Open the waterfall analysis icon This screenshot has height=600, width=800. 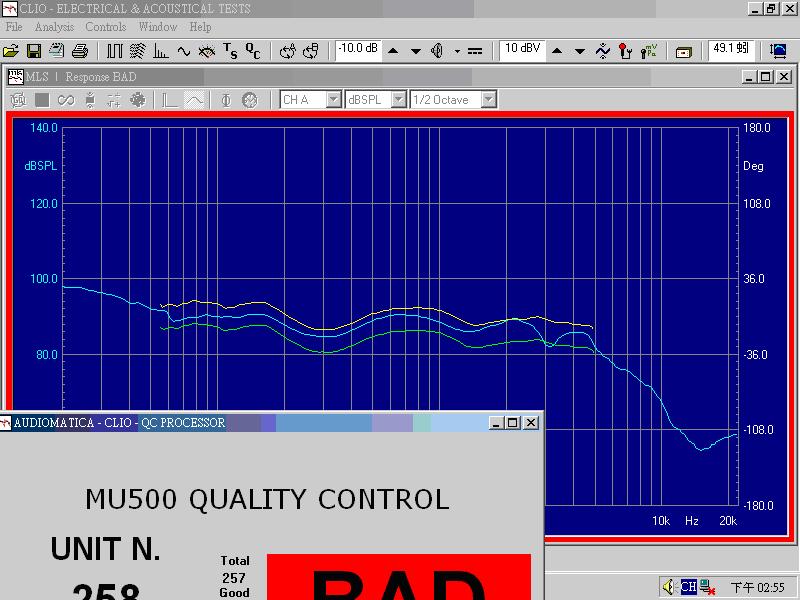137,51
